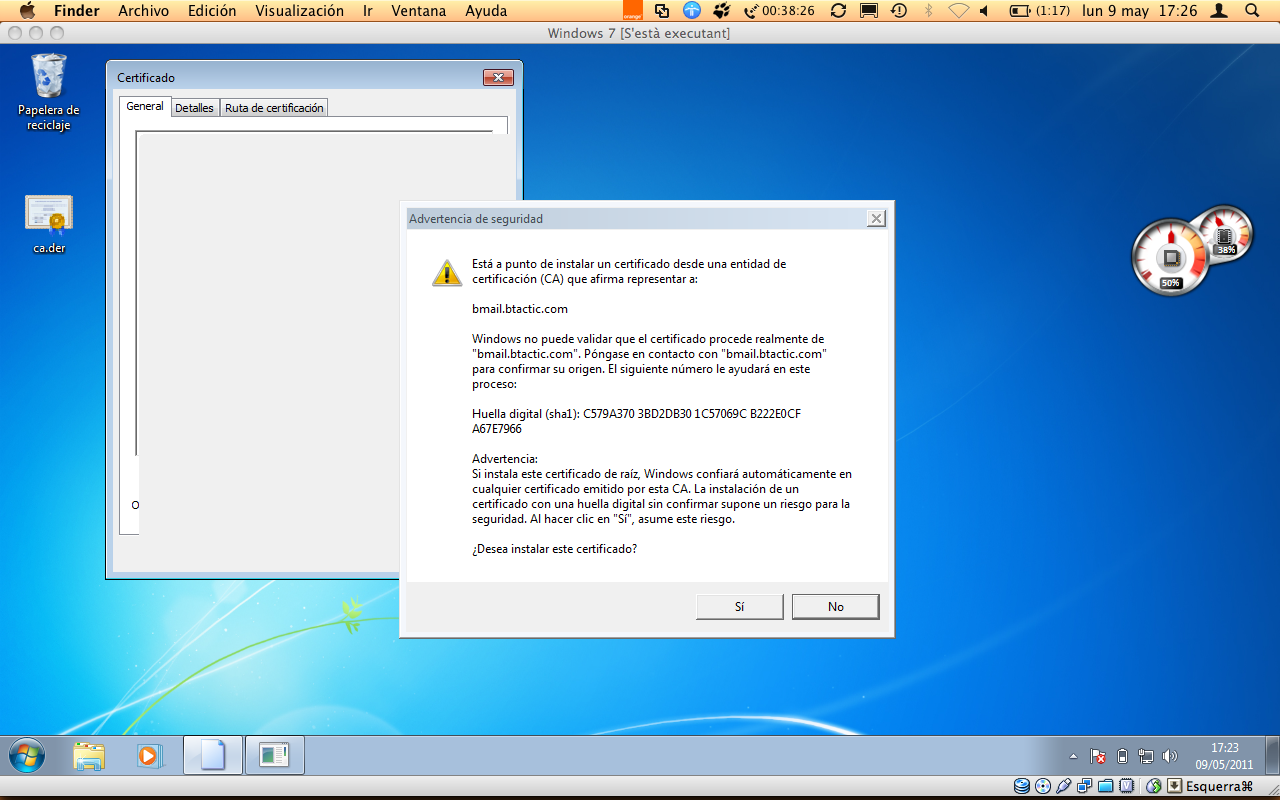Open the Archivo menu
1280x800 pixels.
[143, 11]
